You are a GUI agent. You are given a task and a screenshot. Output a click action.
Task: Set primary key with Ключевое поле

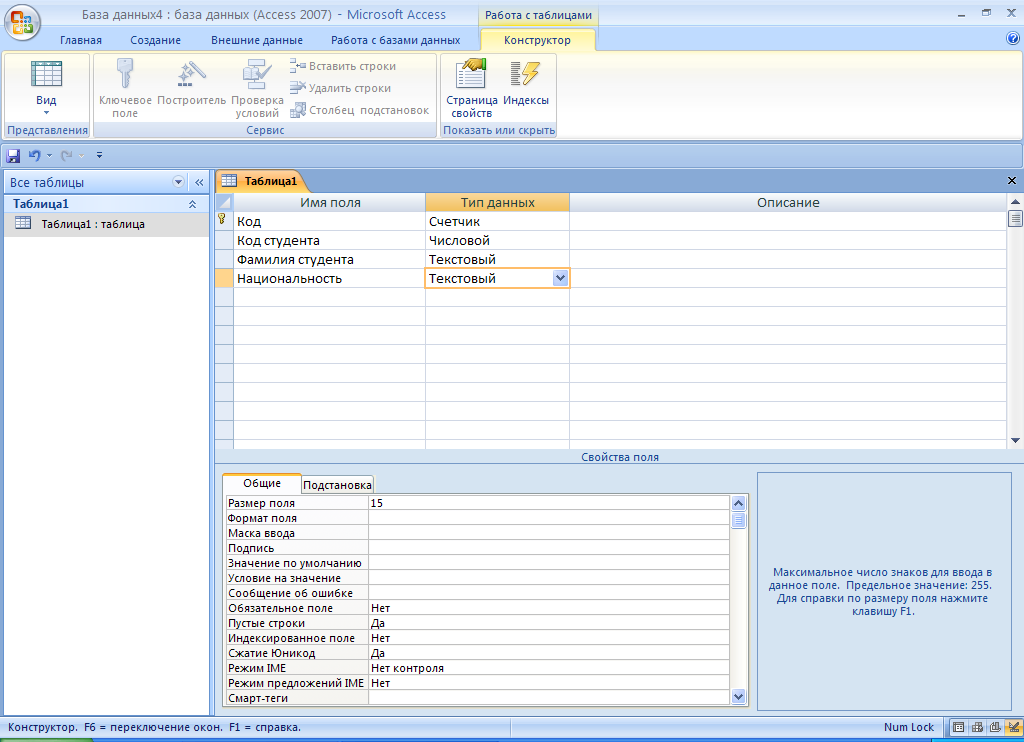coord(125,88)
